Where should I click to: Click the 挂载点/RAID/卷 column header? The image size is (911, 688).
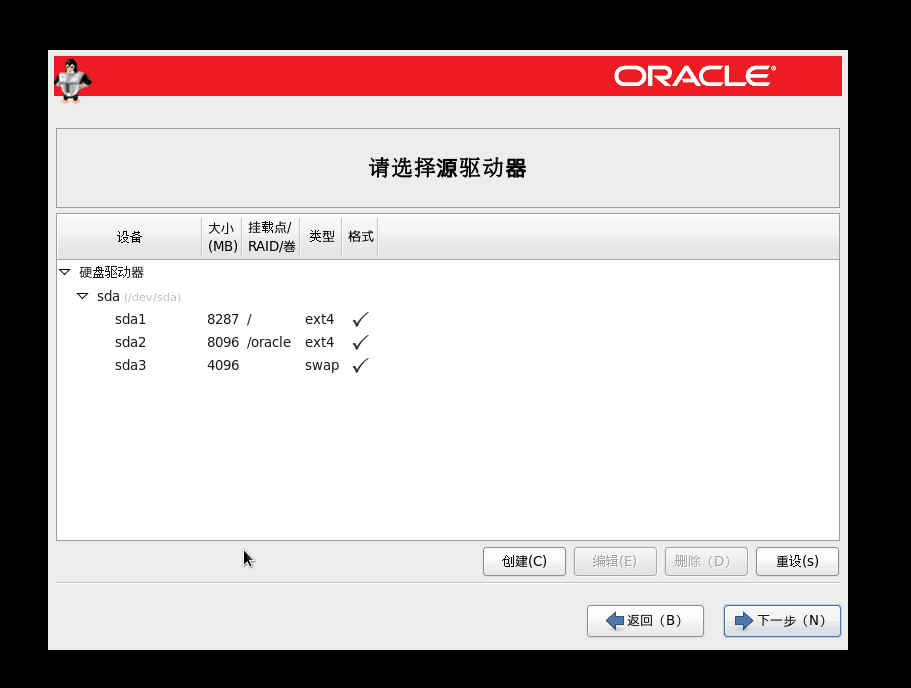click(270, 237)
